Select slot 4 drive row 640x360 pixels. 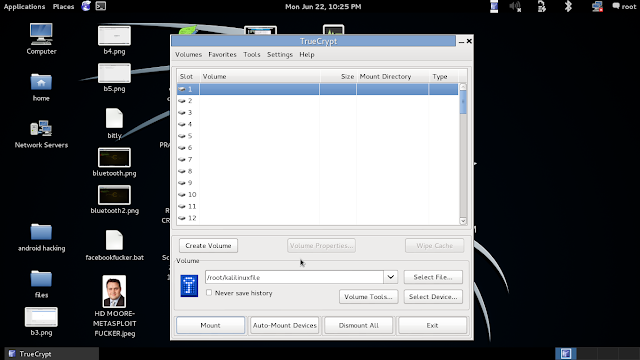point(318,124)
